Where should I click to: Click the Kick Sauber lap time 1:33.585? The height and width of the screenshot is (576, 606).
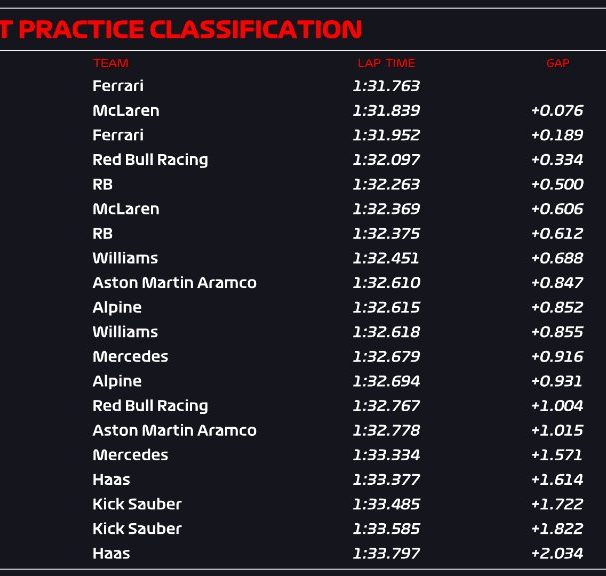pyautogui.click(x=386, y=529)
